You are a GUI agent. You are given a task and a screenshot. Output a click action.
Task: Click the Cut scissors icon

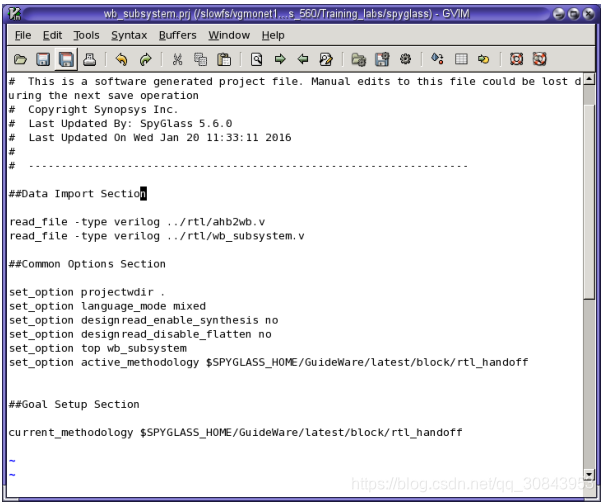coord(177,60)
